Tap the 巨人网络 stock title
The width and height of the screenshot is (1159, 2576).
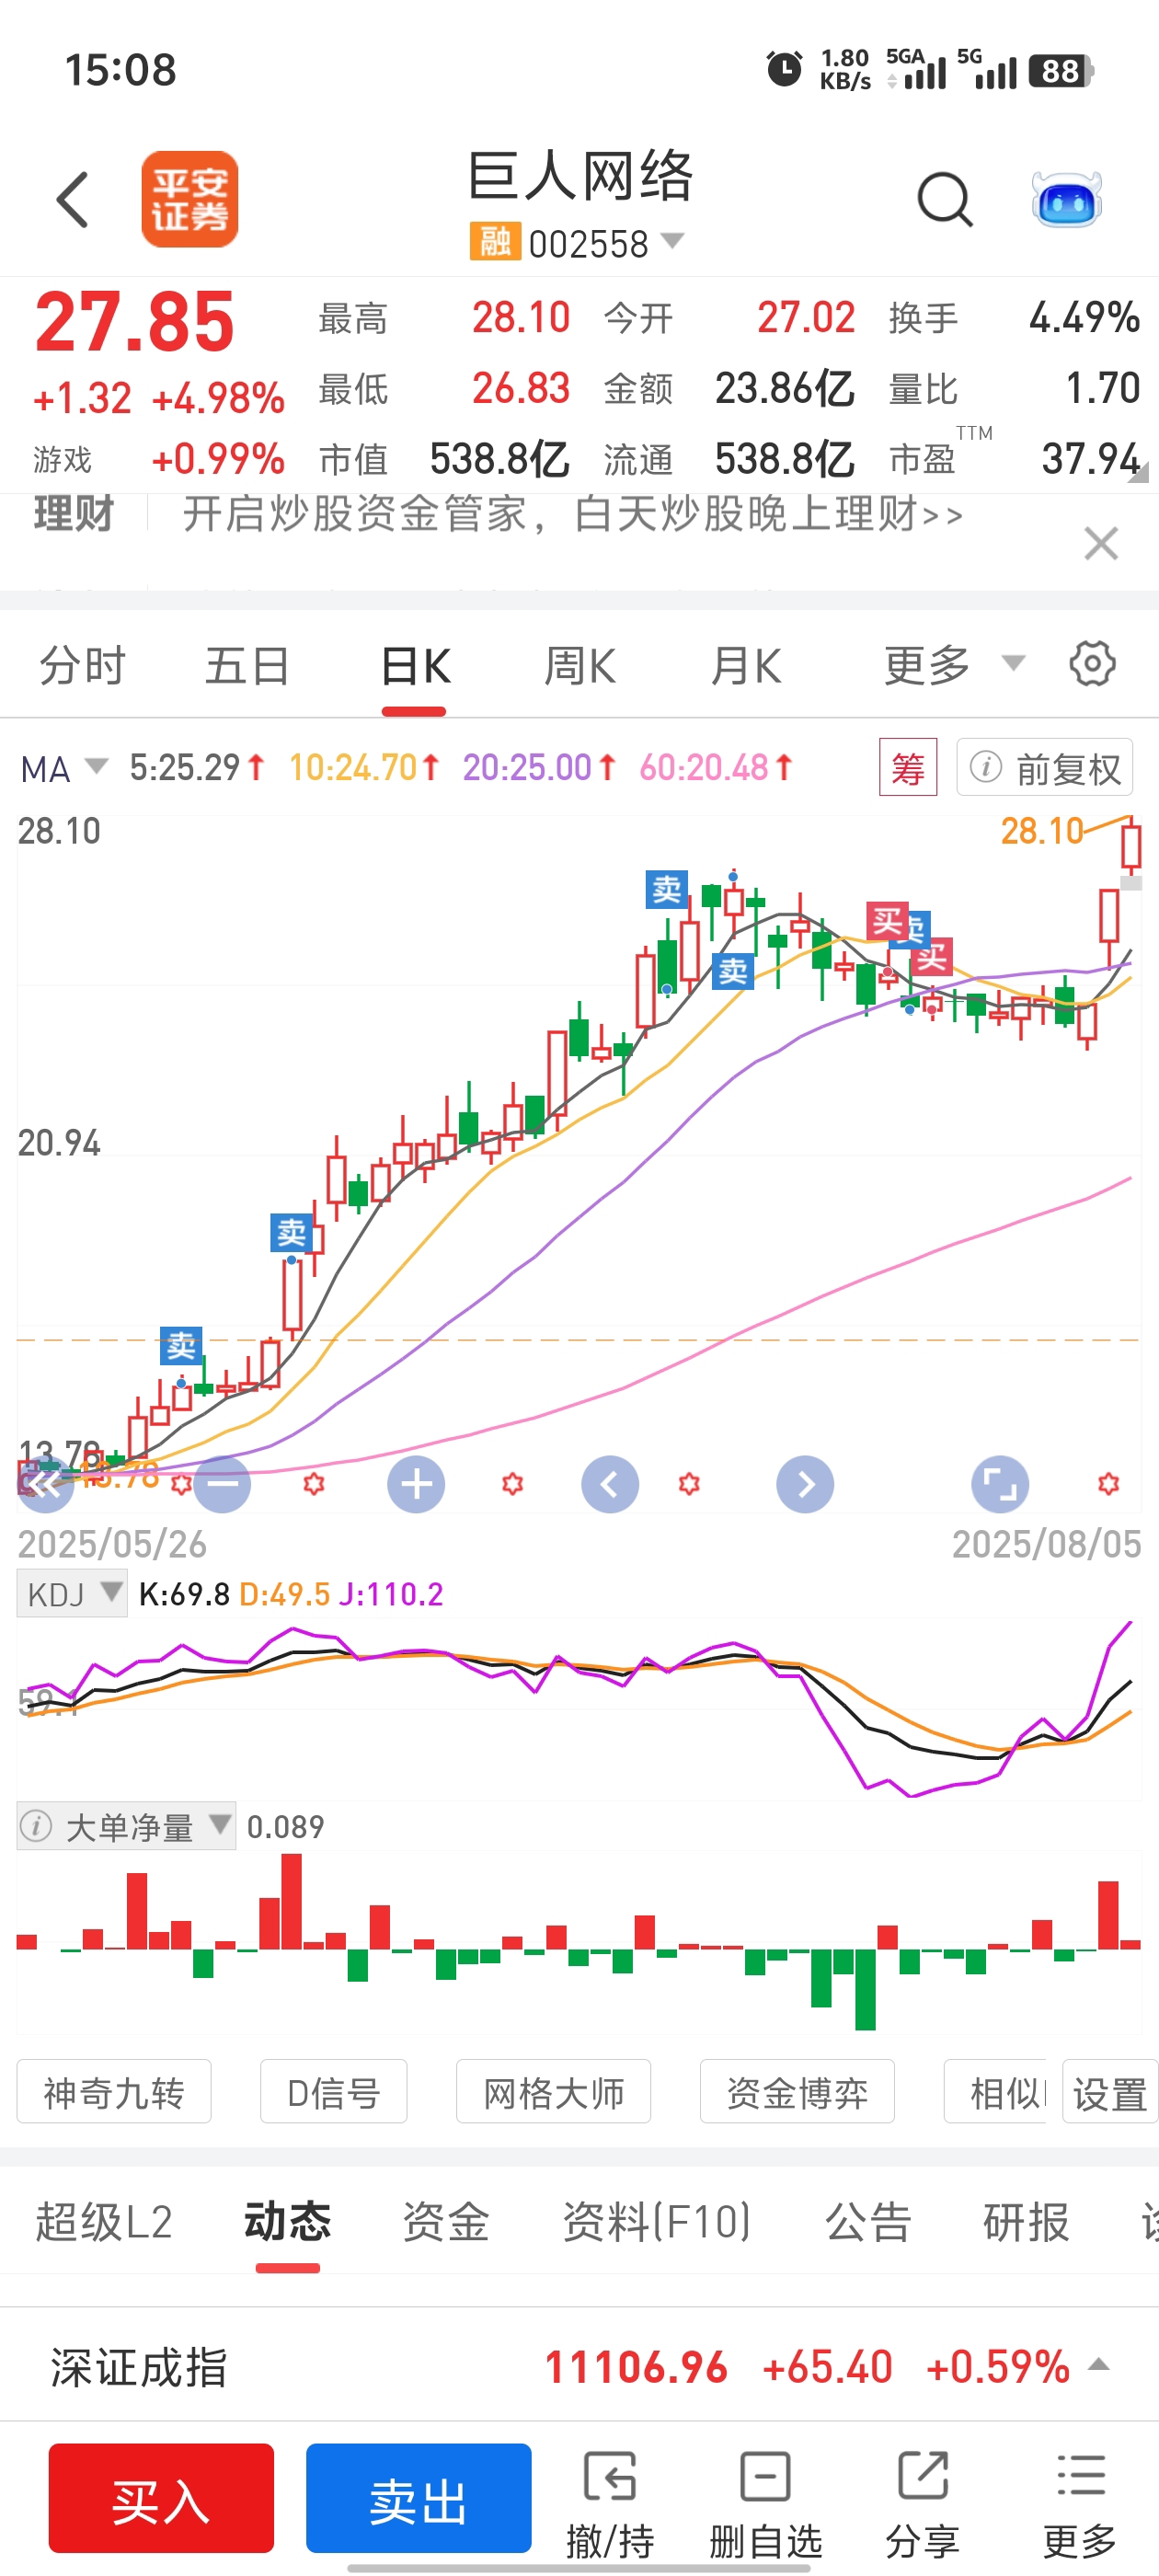pos(580,177)
